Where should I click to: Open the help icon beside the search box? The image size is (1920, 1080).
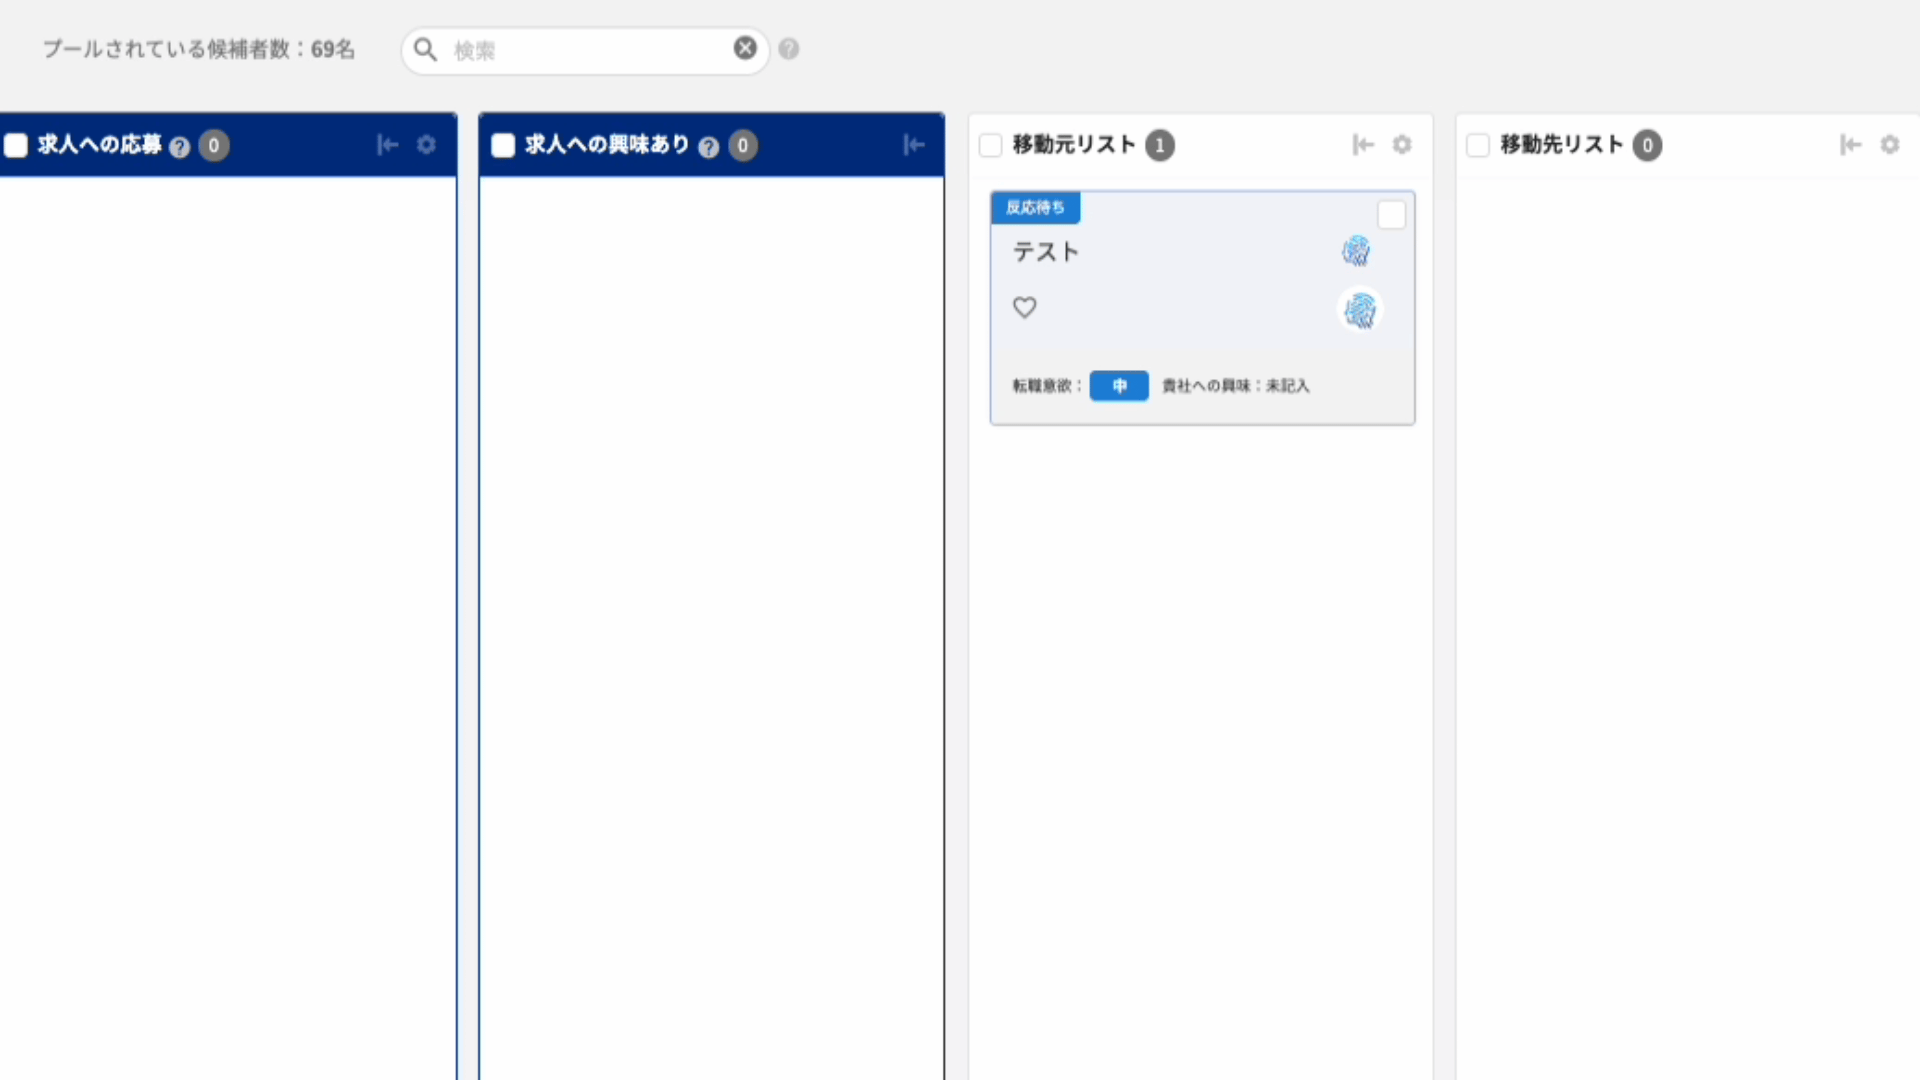tap(789, 49)
